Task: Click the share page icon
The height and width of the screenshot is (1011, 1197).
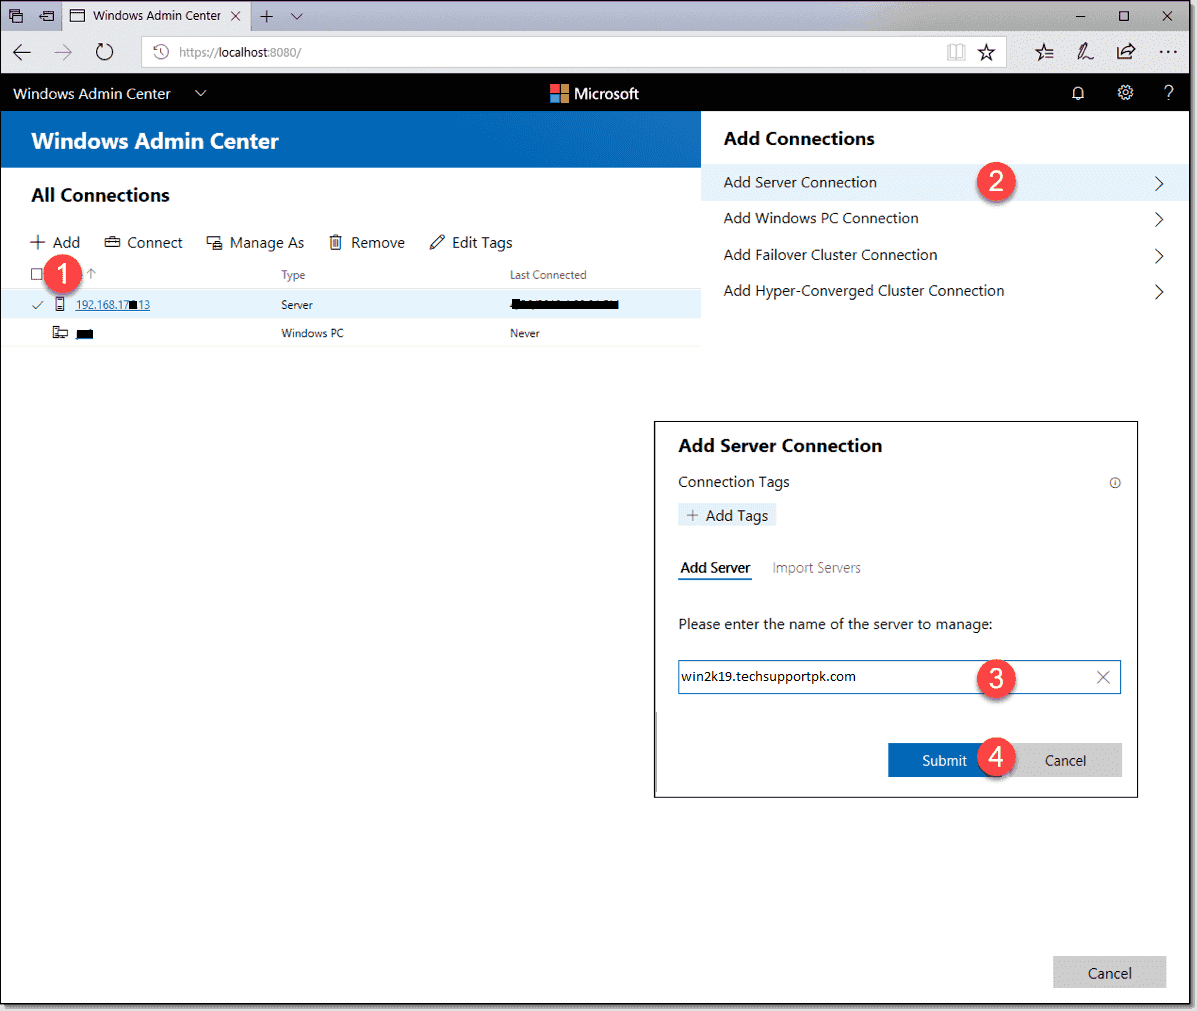Action: pyautogui.click(x=1126, y=52)
